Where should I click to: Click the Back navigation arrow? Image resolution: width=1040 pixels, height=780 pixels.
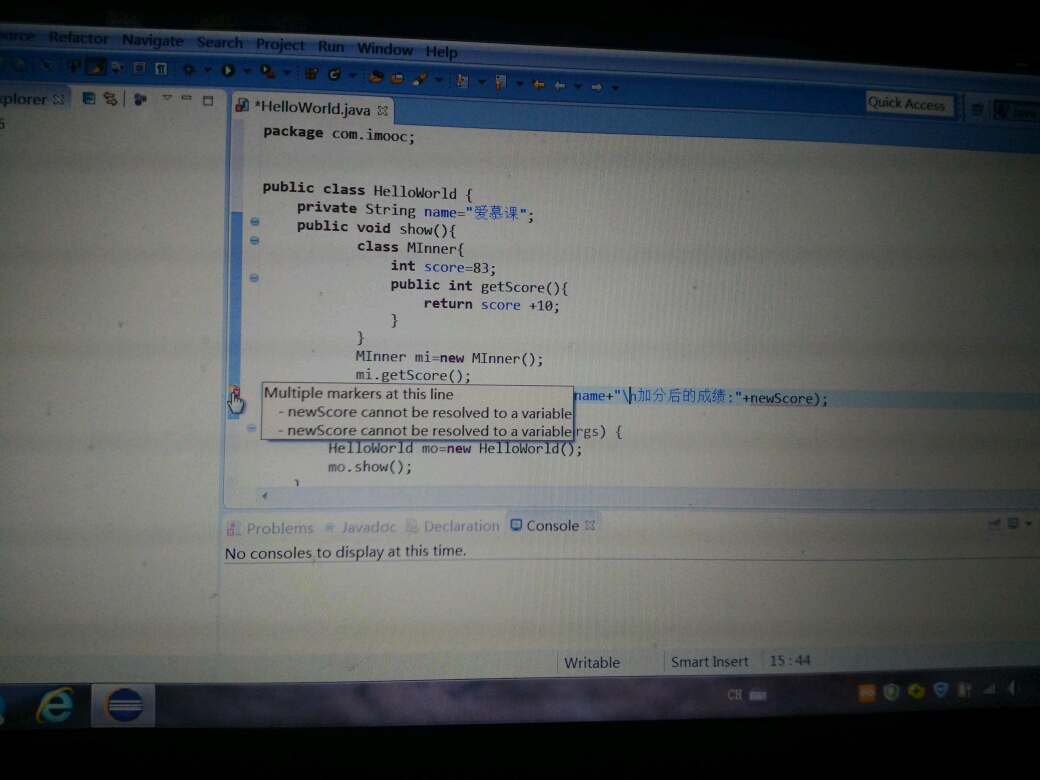pyautogui.click(x=560, y=86)
